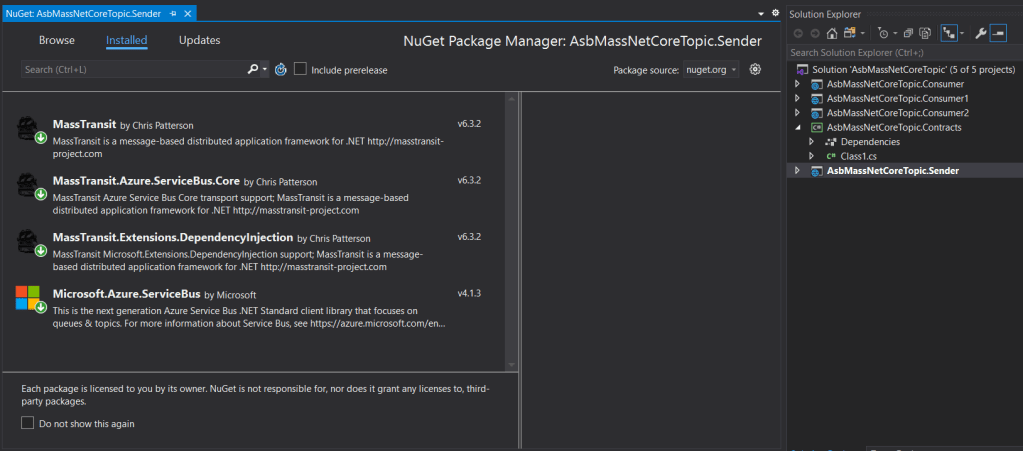Collapse the AsbMassNetCoreTopic.Contracts project node

(797, 128)
